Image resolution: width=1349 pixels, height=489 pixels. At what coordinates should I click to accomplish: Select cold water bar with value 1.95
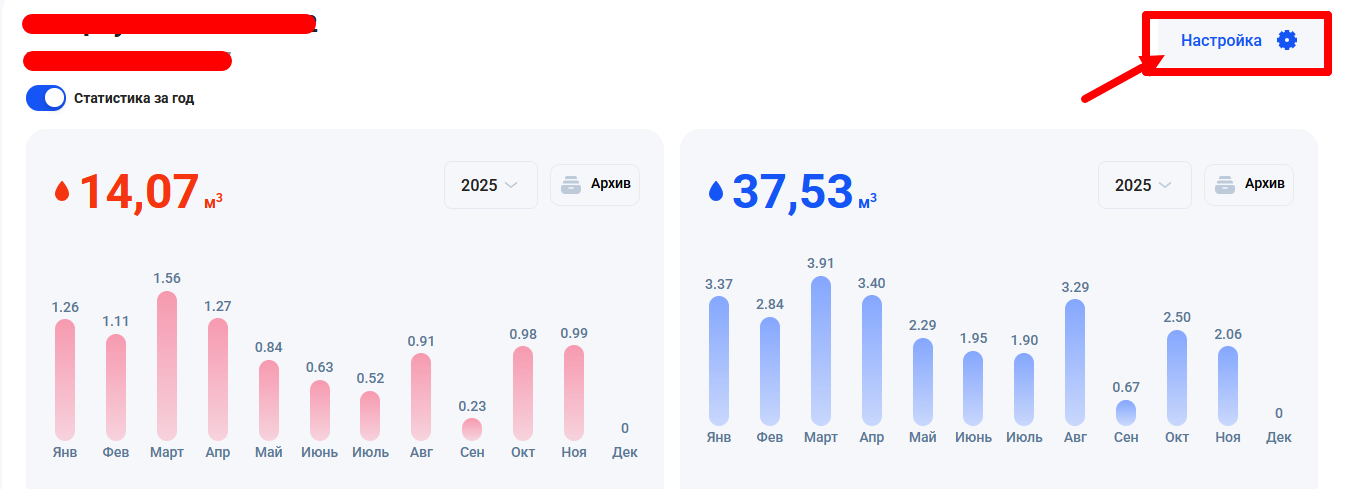click(x=973, y=389)
